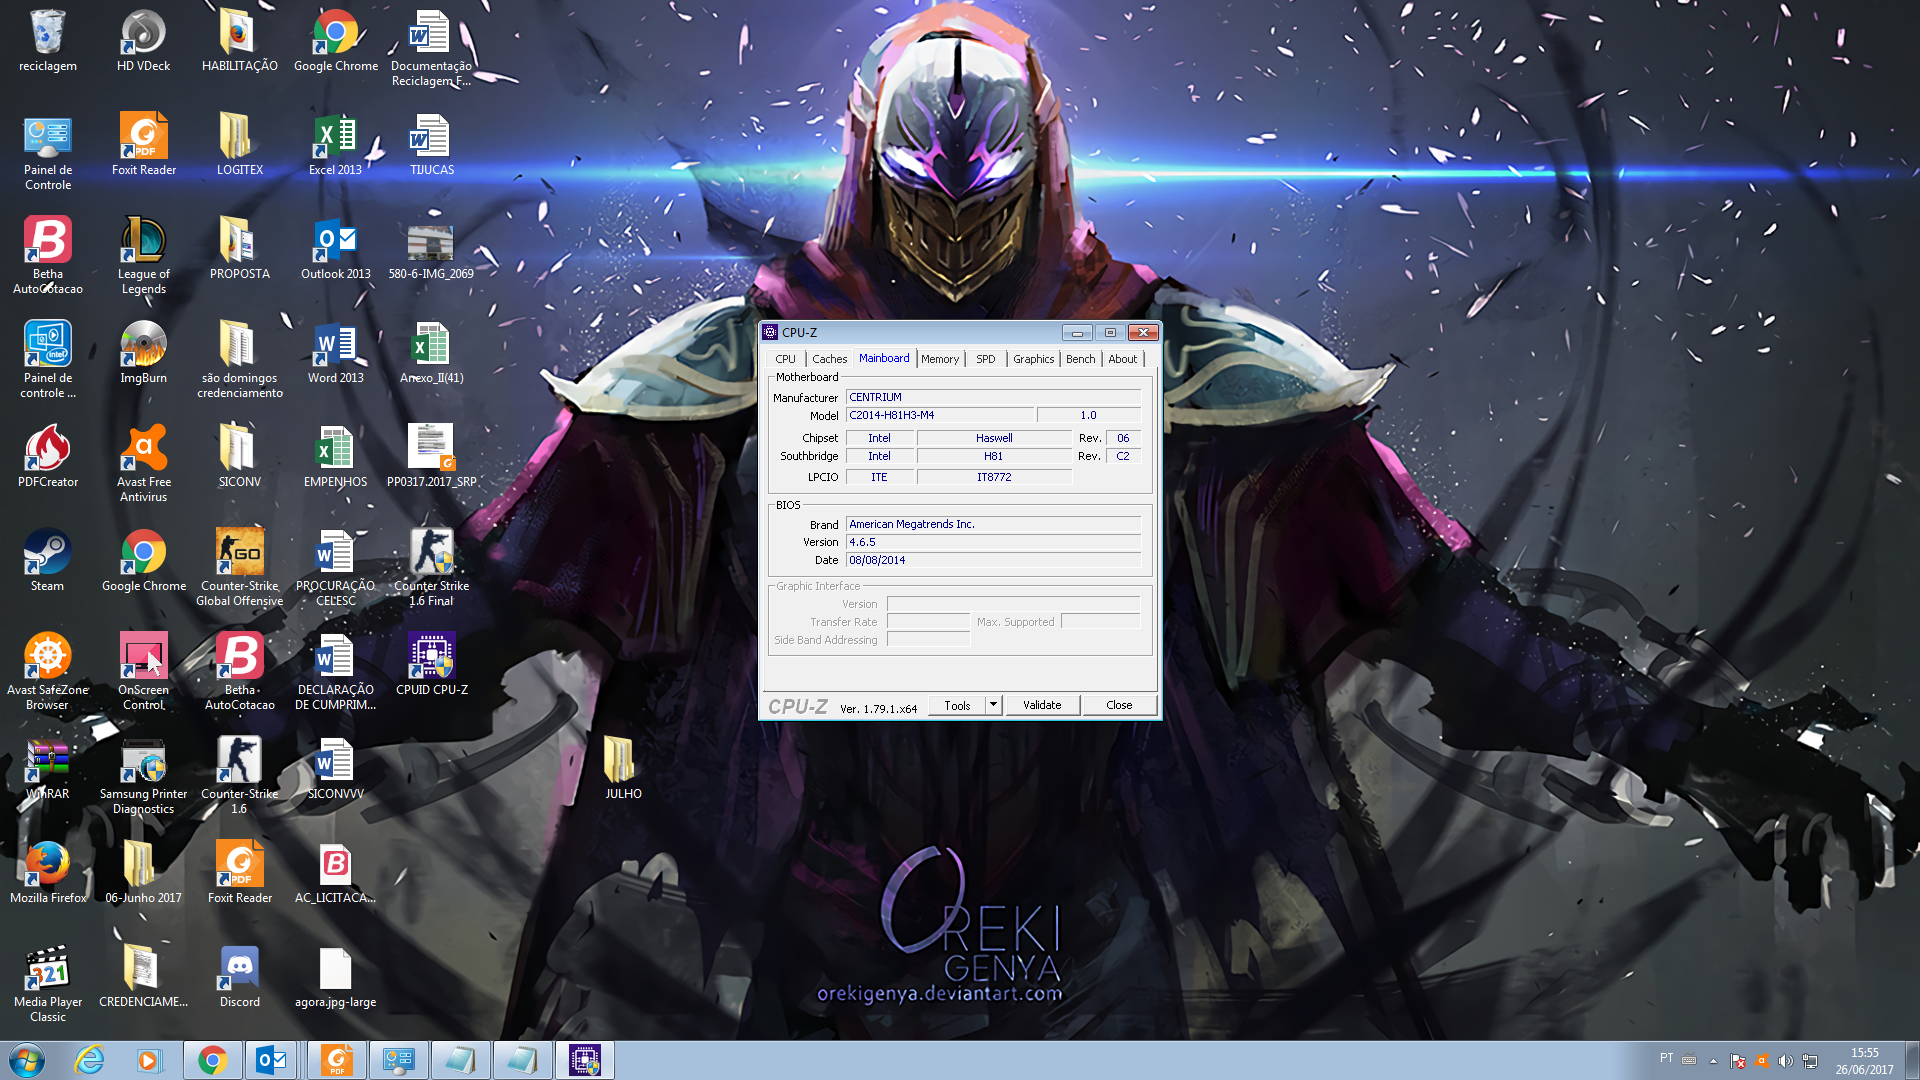Image resolution: width=1920 pixels, height=1080 pixels.
Task: Minimize the CPU-Z window
Action: [1077, 332]
